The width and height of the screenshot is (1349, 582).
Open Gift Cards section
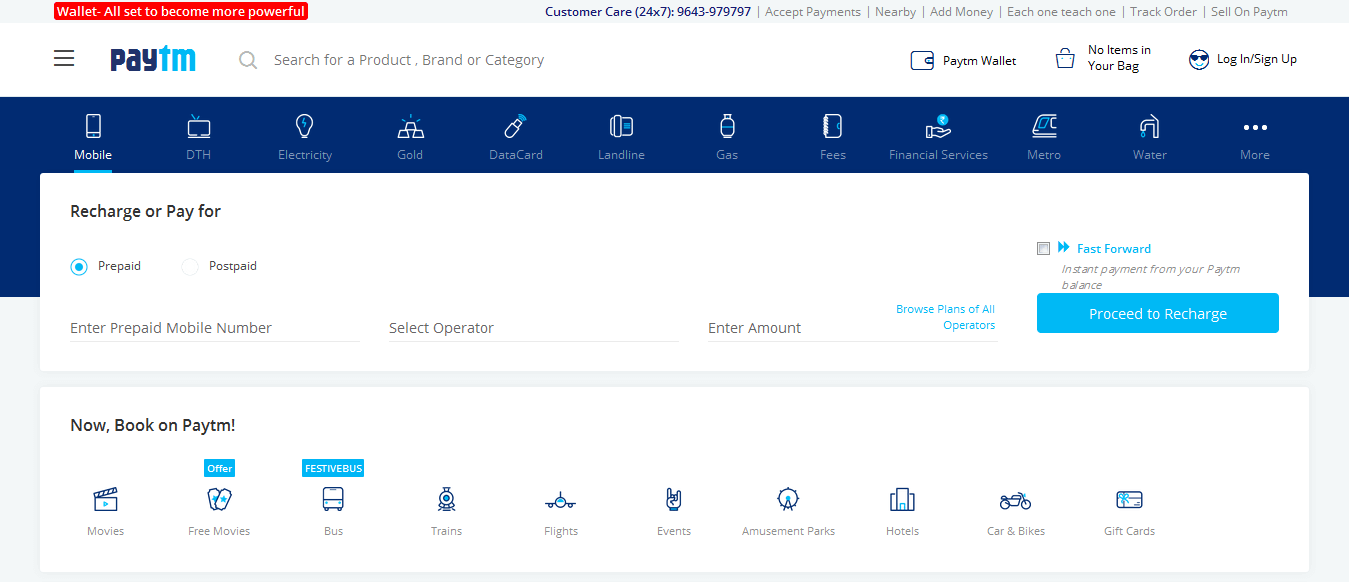(1129, 511)
